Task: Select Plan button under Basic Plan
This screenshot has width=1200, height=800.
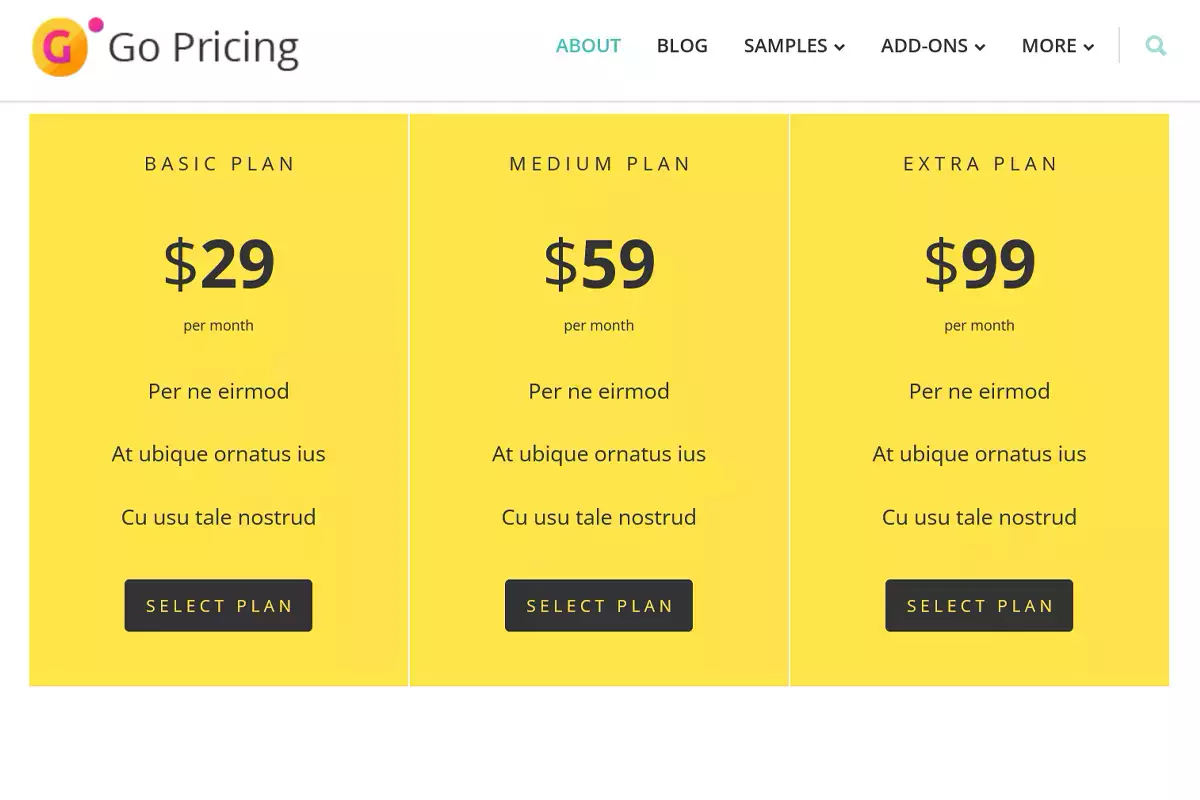Action: point(218,605)
